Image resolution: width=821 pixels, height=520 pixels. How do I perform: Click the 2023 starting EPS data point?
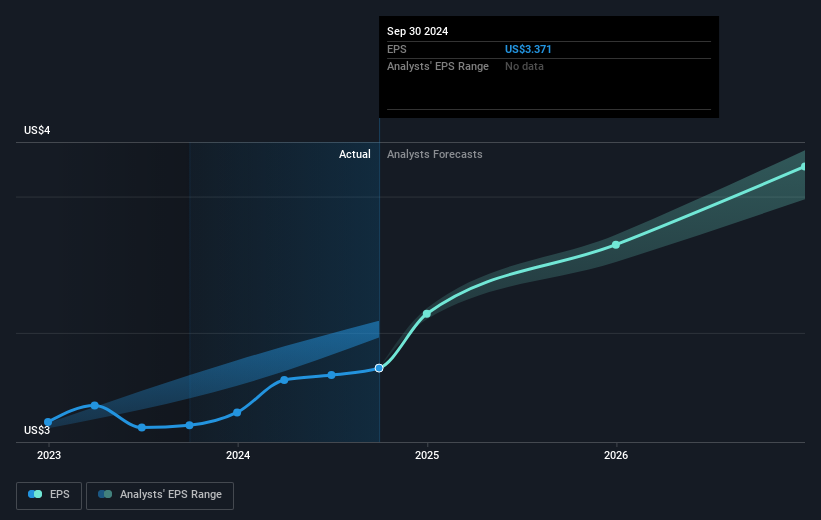coord(48,422)
